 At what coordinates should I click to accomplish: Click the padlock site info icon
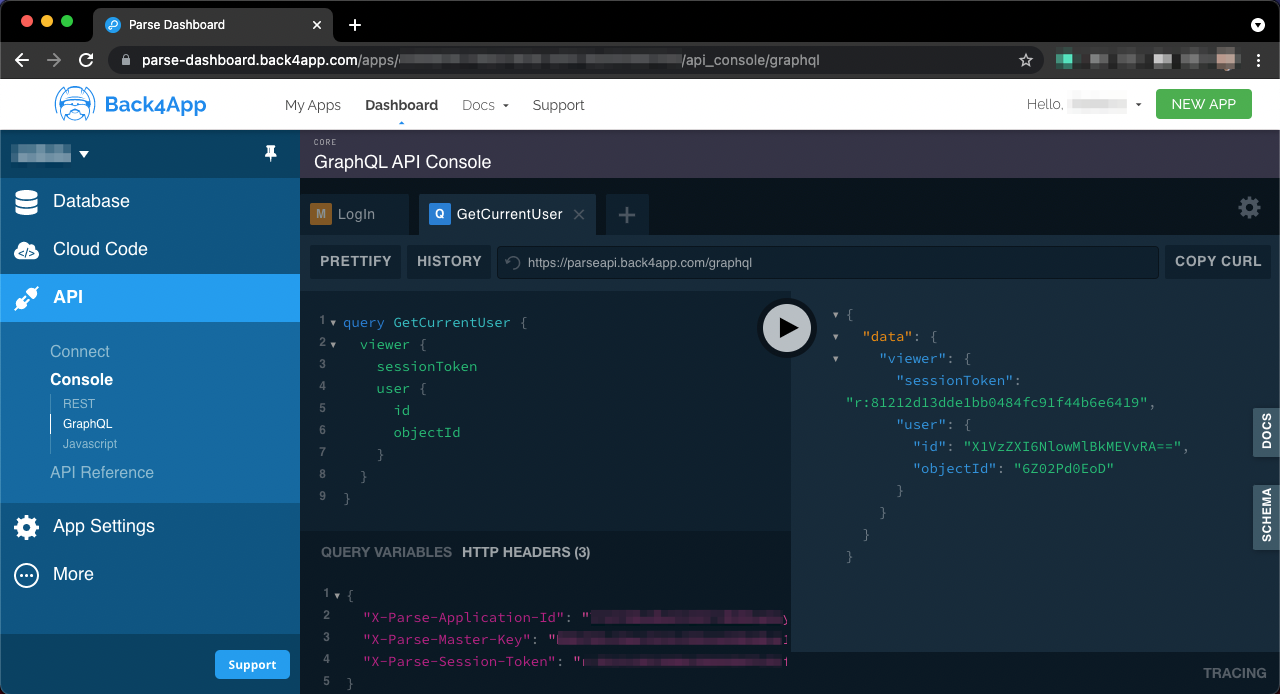pos(125,60)
